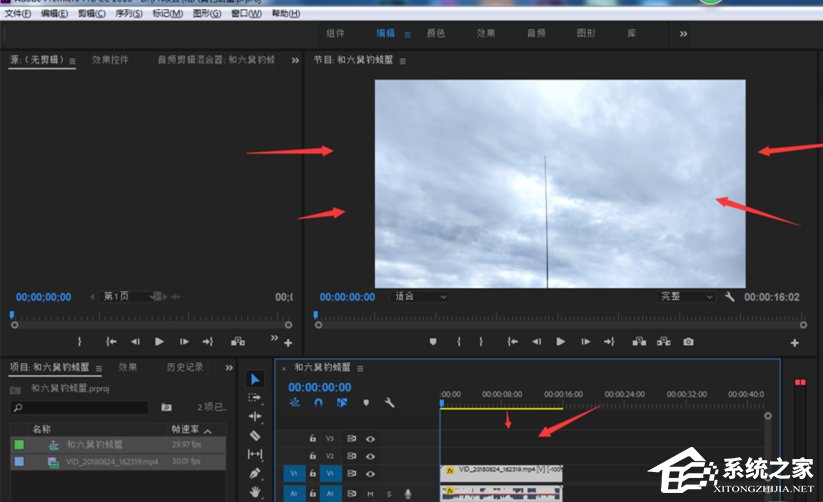Toggle V1 track output eye
823x502 pixels.
(370, 474)
